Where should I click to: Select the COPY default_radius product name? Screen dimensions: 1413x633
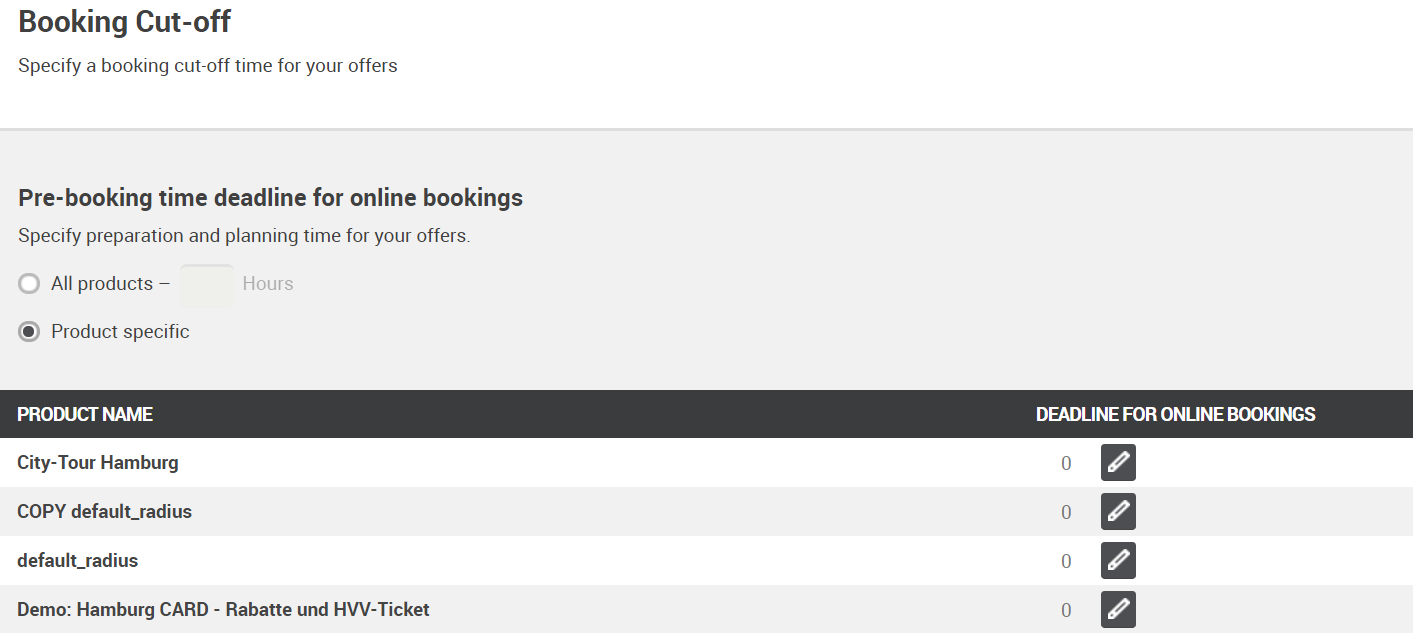click(x=104, y=512)
